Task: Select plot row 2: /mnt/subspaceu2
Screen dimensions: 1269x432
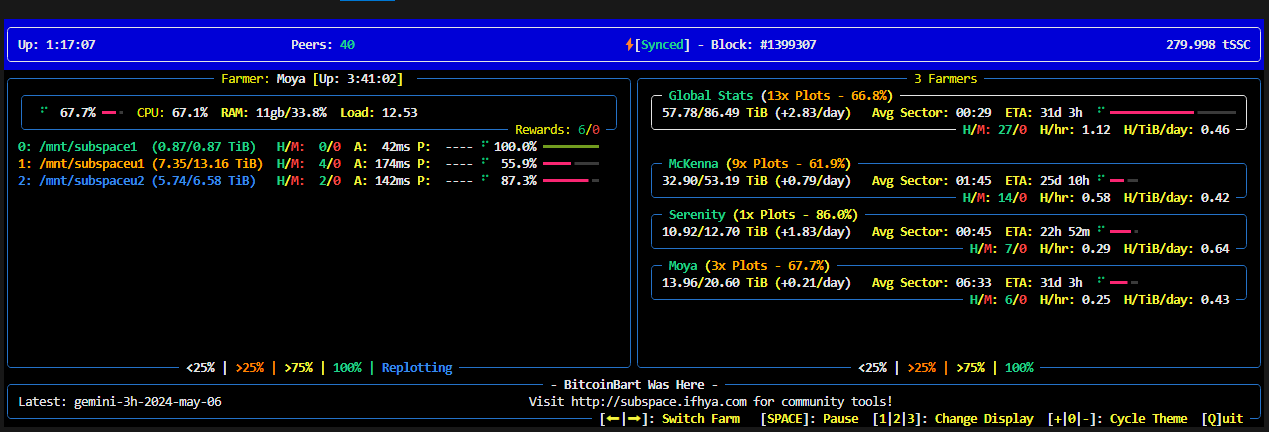Action: pyautogui.click(x=310, y=180)
